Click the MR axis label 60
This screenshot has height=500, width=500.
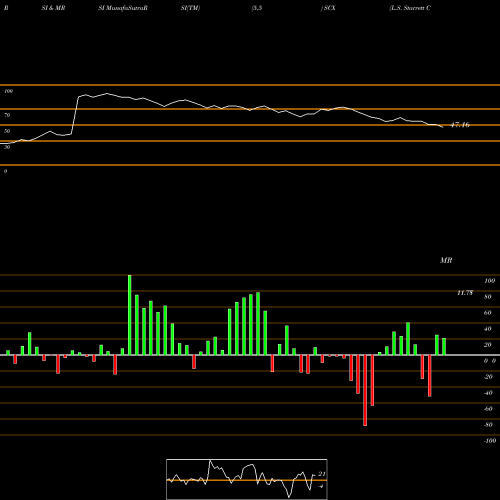[488, 313]
